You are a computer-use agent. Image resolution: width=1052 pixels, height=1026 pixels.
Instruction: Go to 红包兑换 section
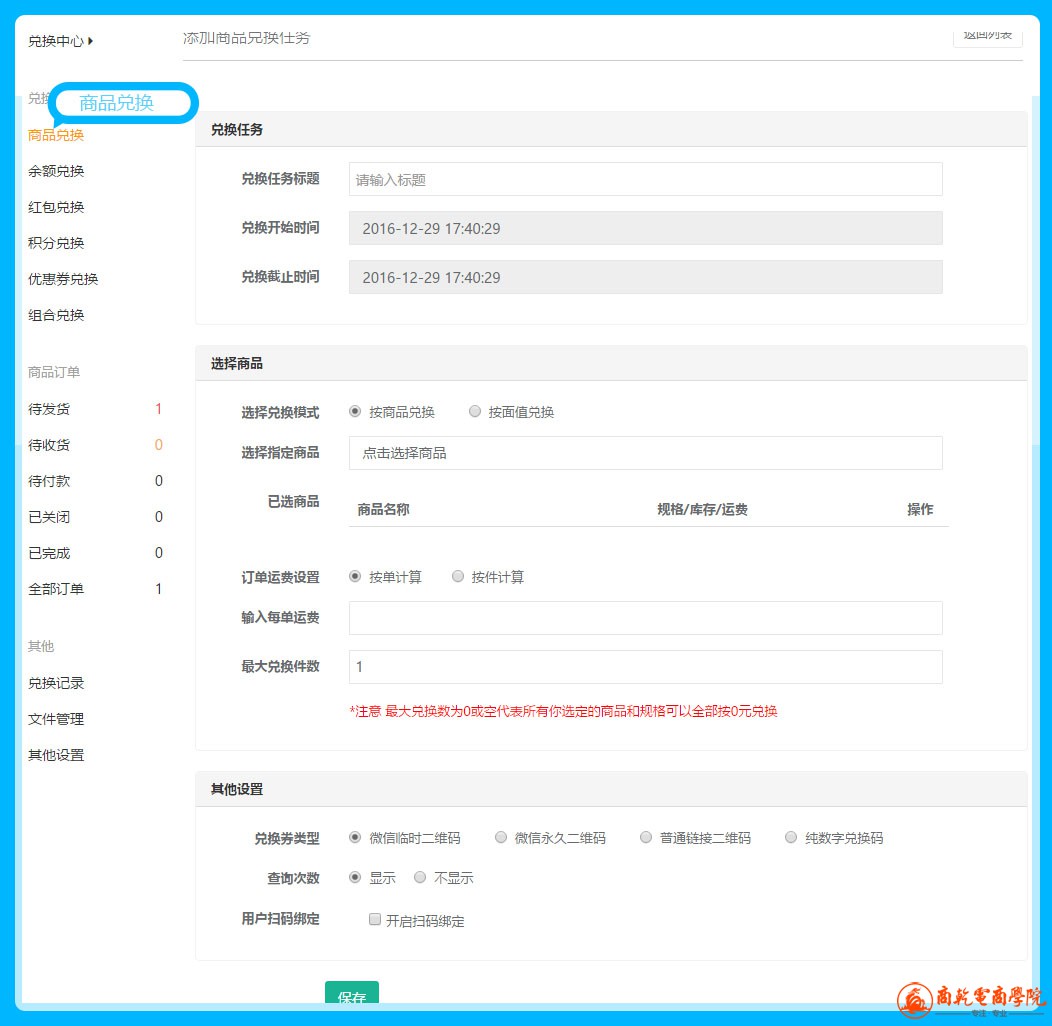[56, 207]
